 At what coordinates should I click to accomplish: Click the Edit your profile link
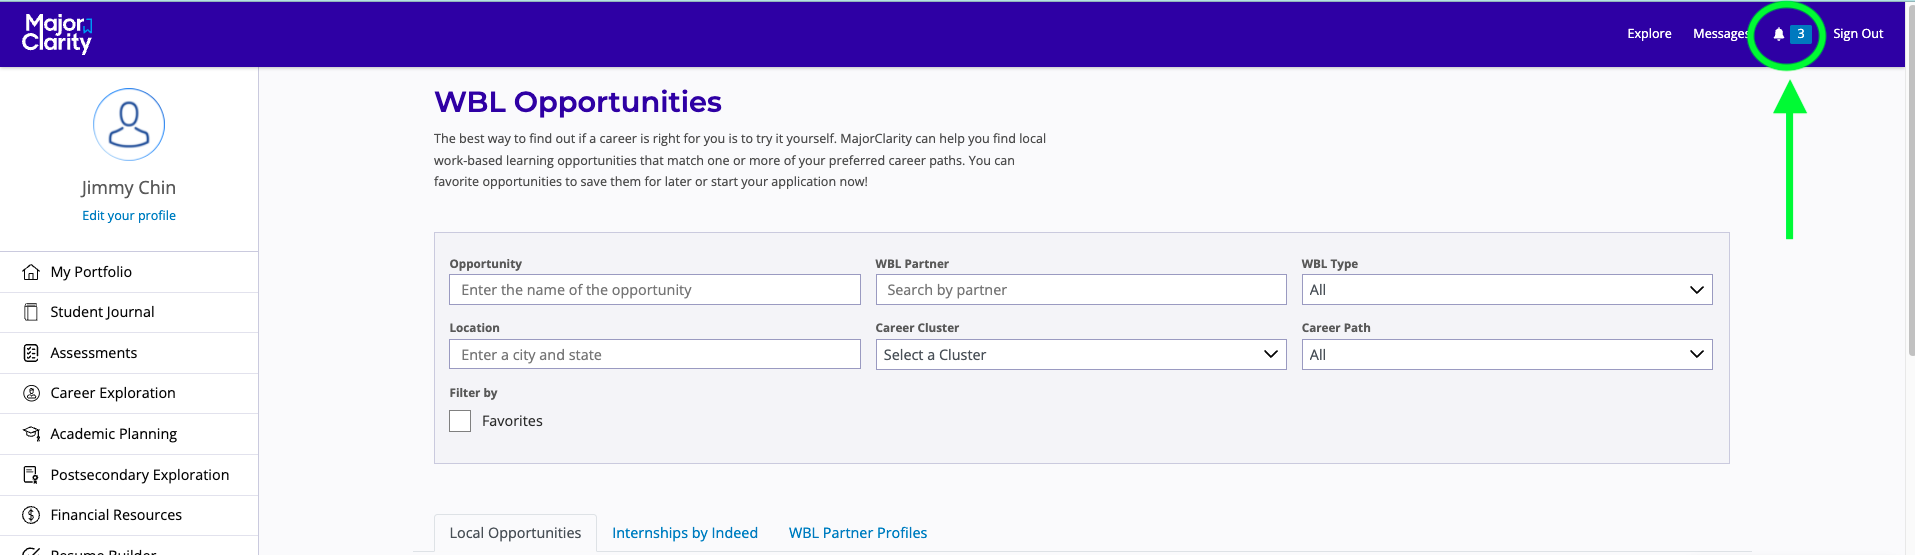(129, 216)
